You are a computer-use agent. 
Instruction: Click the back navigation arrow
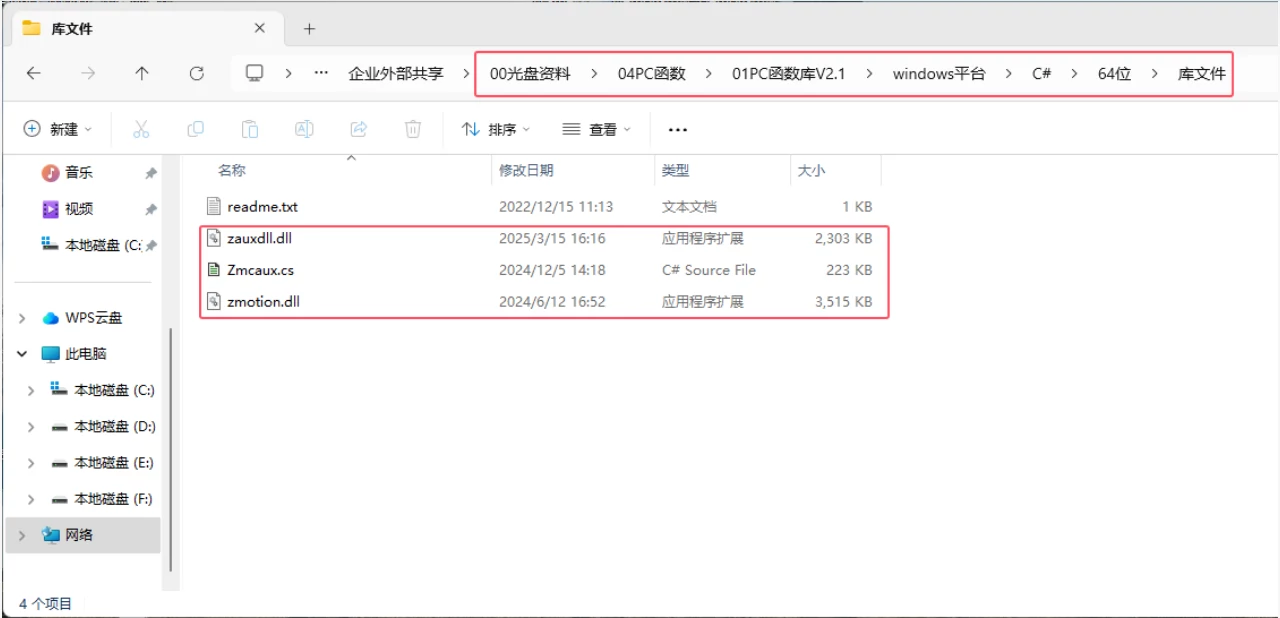(x=33, y=73)
